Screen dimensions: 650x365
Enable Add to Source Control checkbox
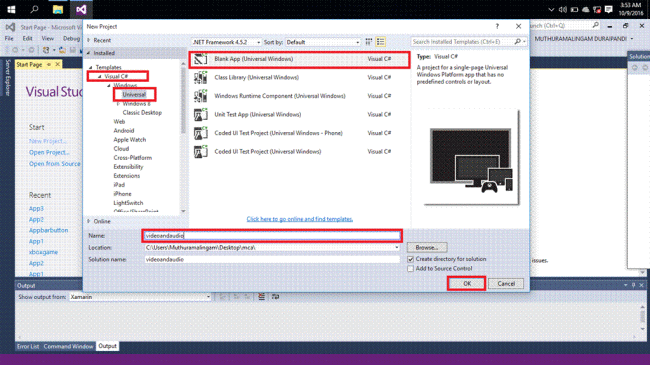(410, 269)
